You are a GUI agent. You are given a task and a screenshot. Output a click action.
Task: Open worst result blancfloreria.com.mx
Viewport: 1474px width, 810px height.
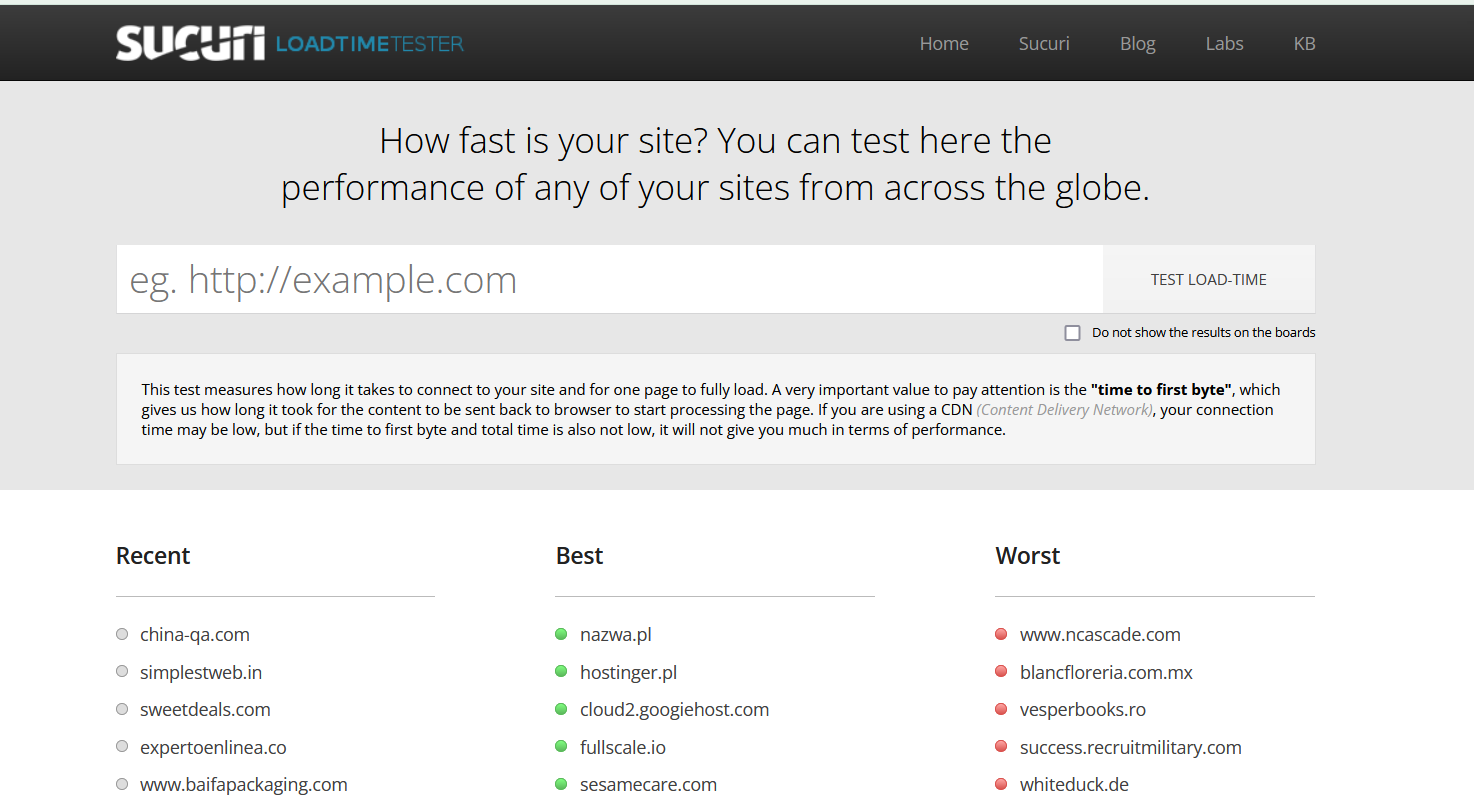[x=1106, y=672]
